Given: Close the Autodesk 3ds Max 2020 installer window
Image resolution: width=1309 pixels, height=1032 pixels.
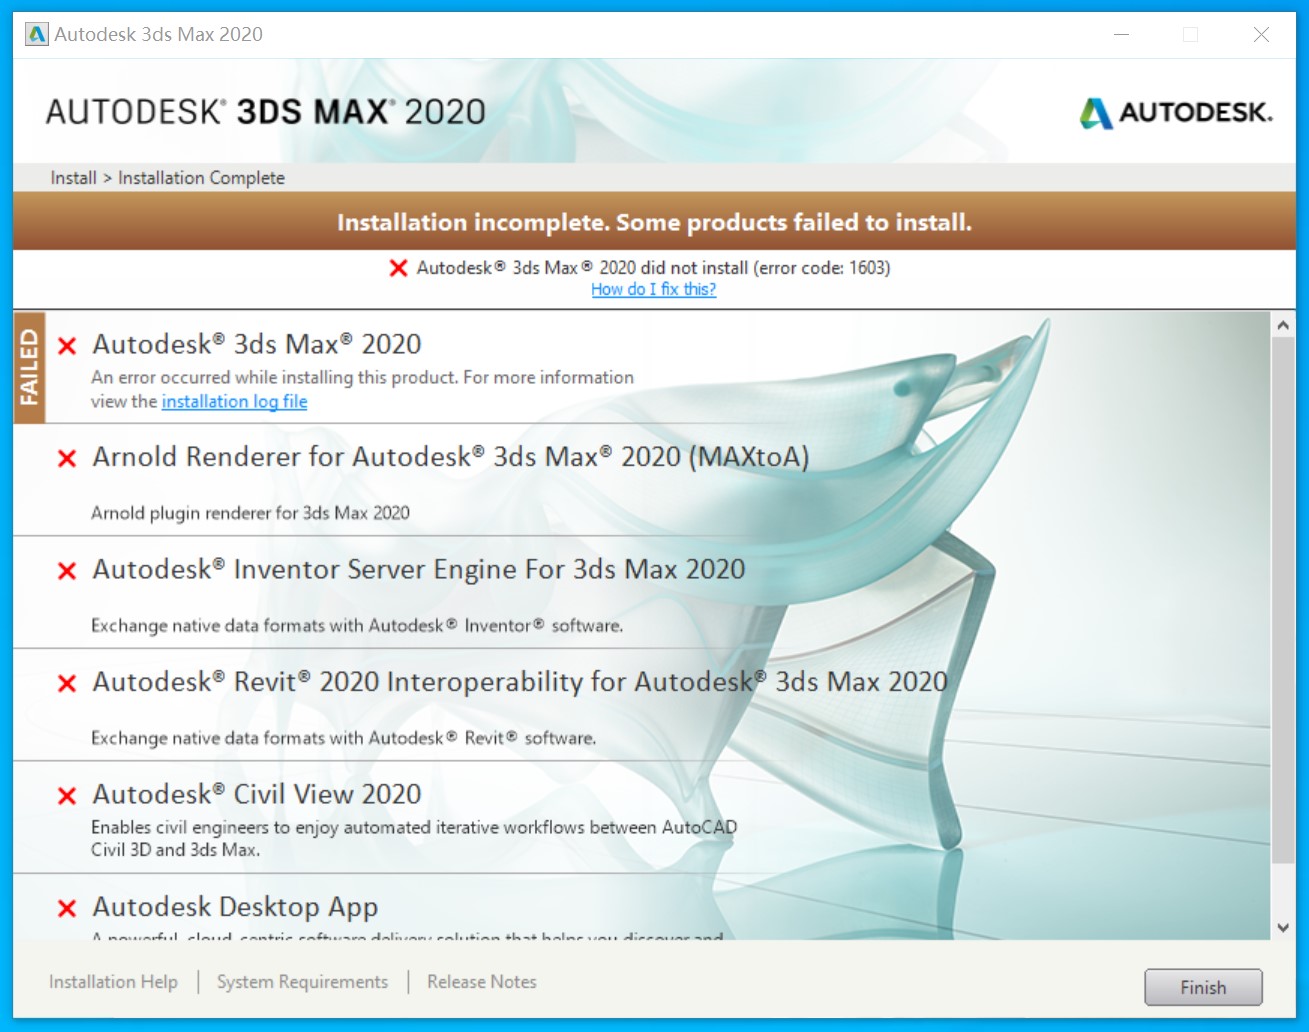Looking at the screenshot, I should (1261, 34).
